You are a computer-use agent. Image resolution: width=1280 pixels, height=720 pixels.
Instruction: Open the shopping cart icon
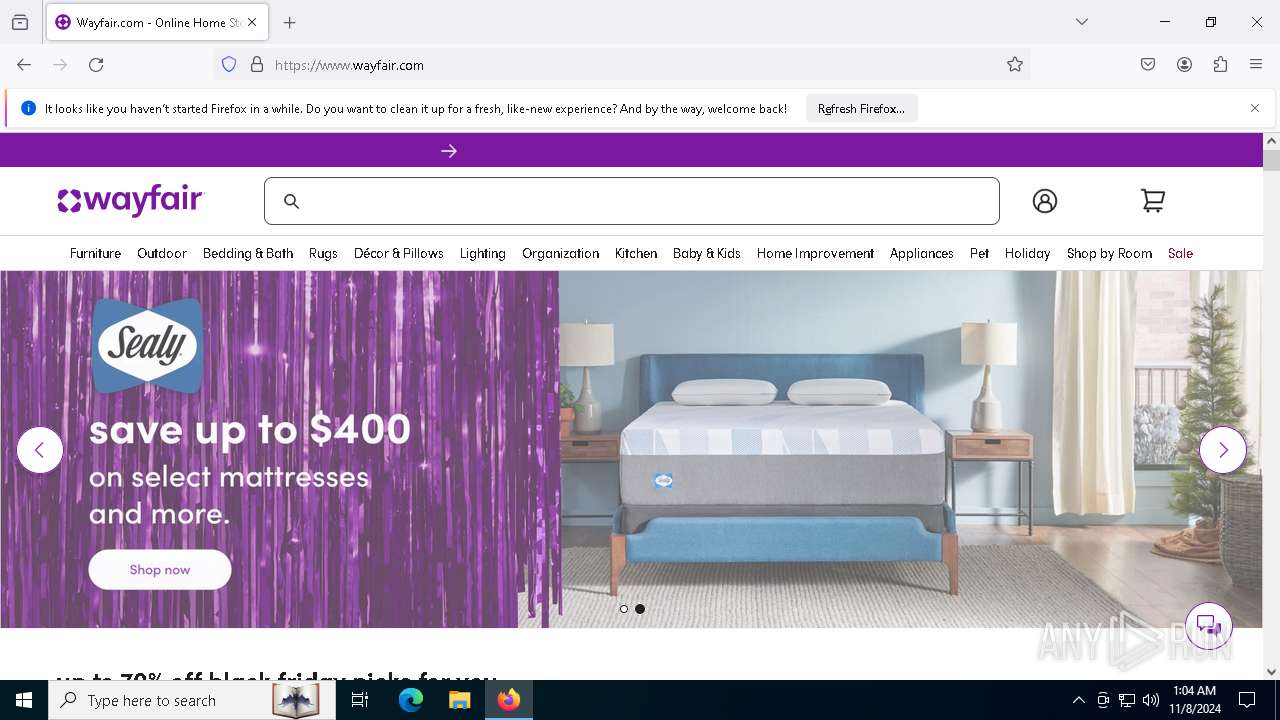tap(1153, 201)
